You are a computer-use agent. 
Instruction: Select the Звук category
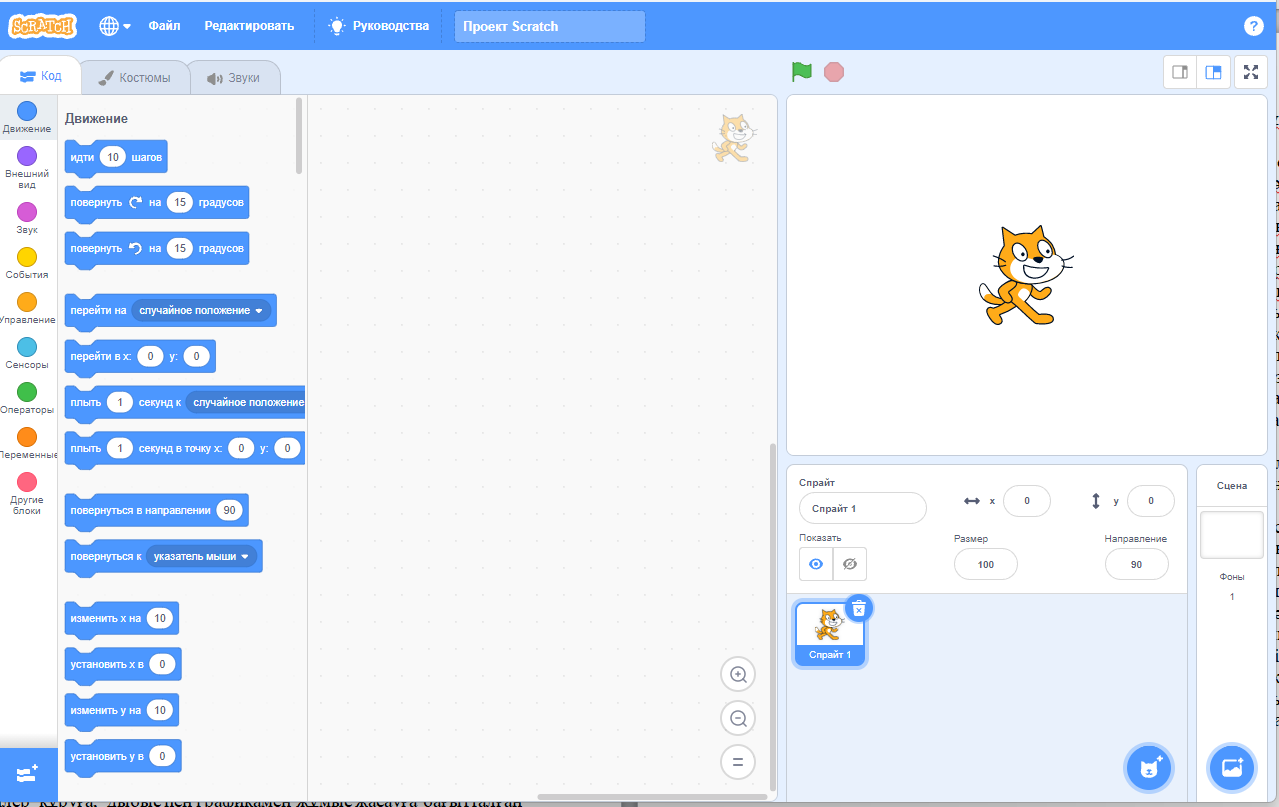pos(27,218)
